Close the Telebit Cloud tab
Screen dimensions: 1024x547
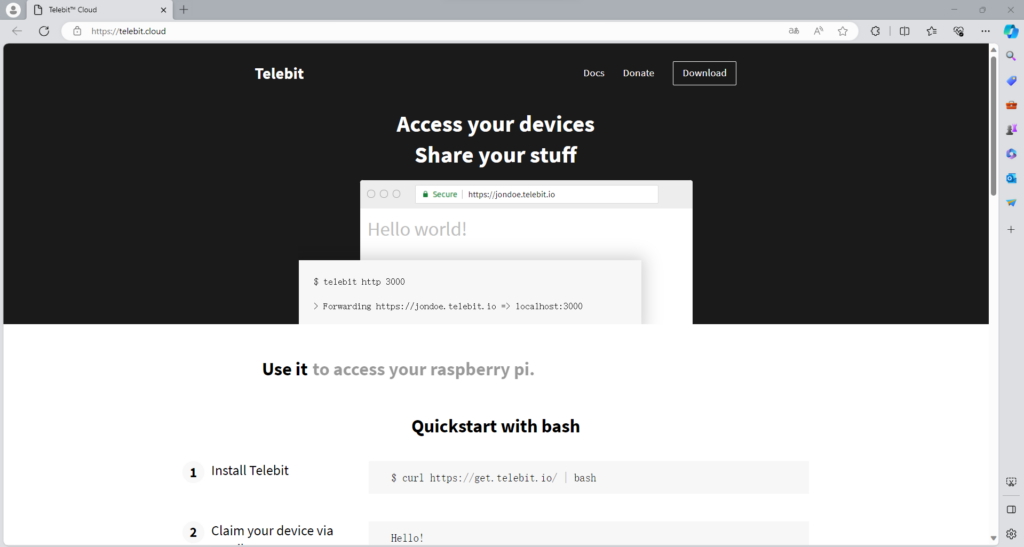coord(163,10)
